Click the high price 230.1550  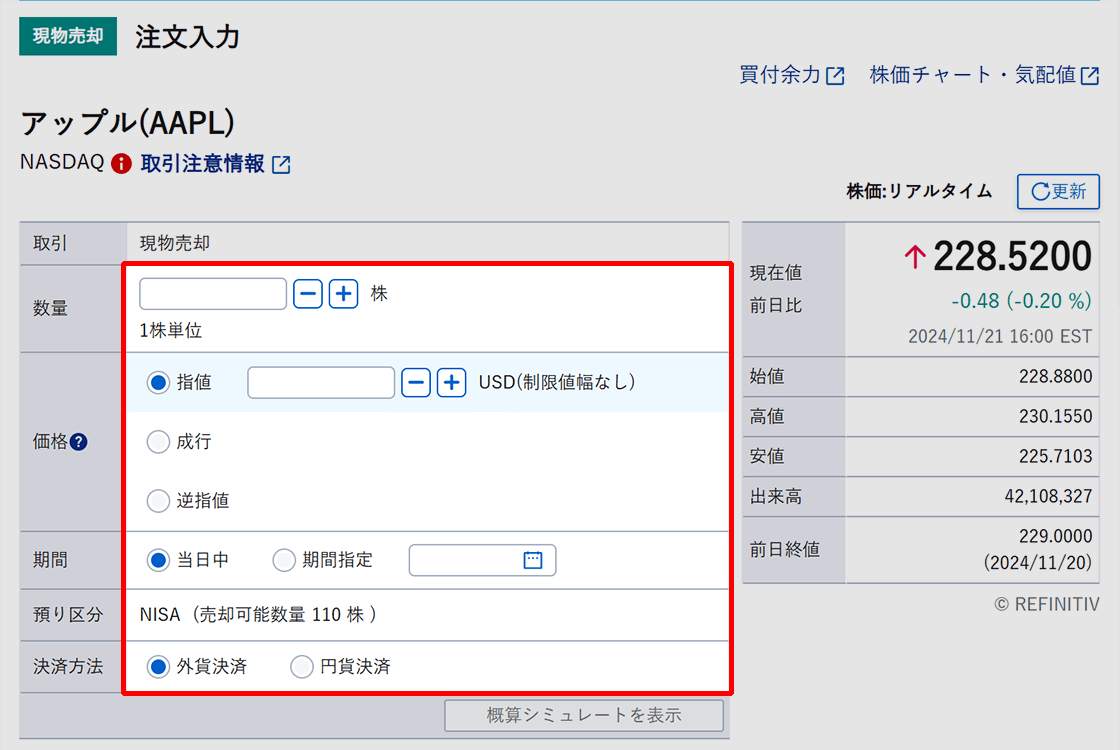coord(1055,416)
